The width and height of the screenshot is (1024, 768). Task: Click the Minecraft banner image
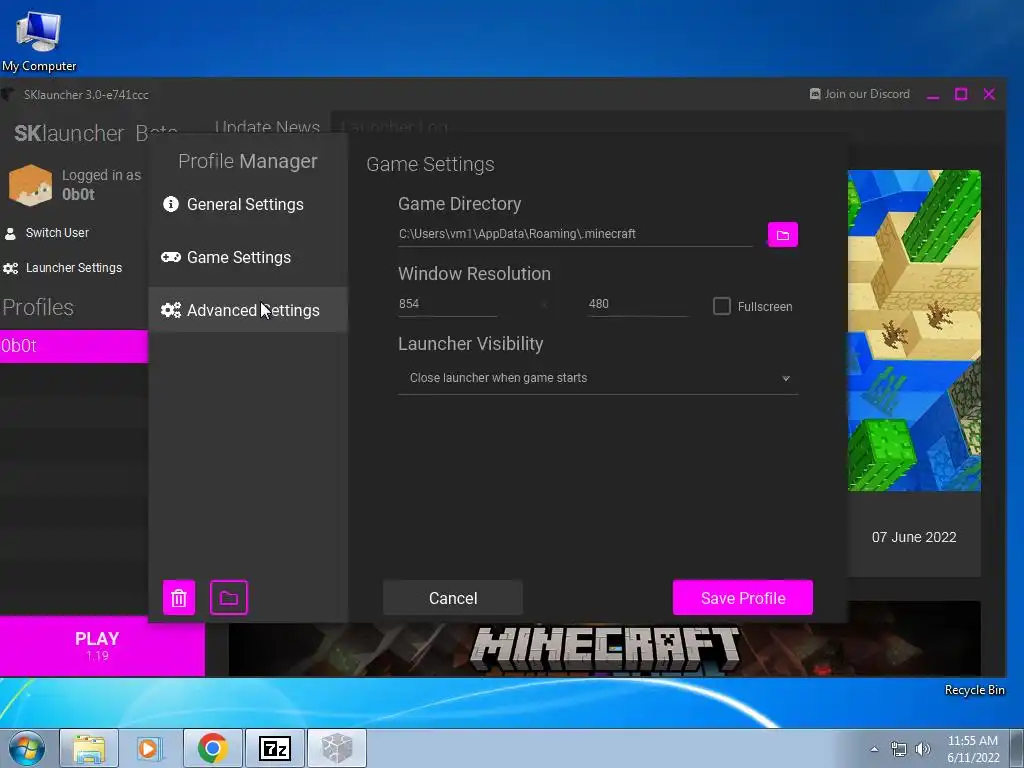pos(604,650)
